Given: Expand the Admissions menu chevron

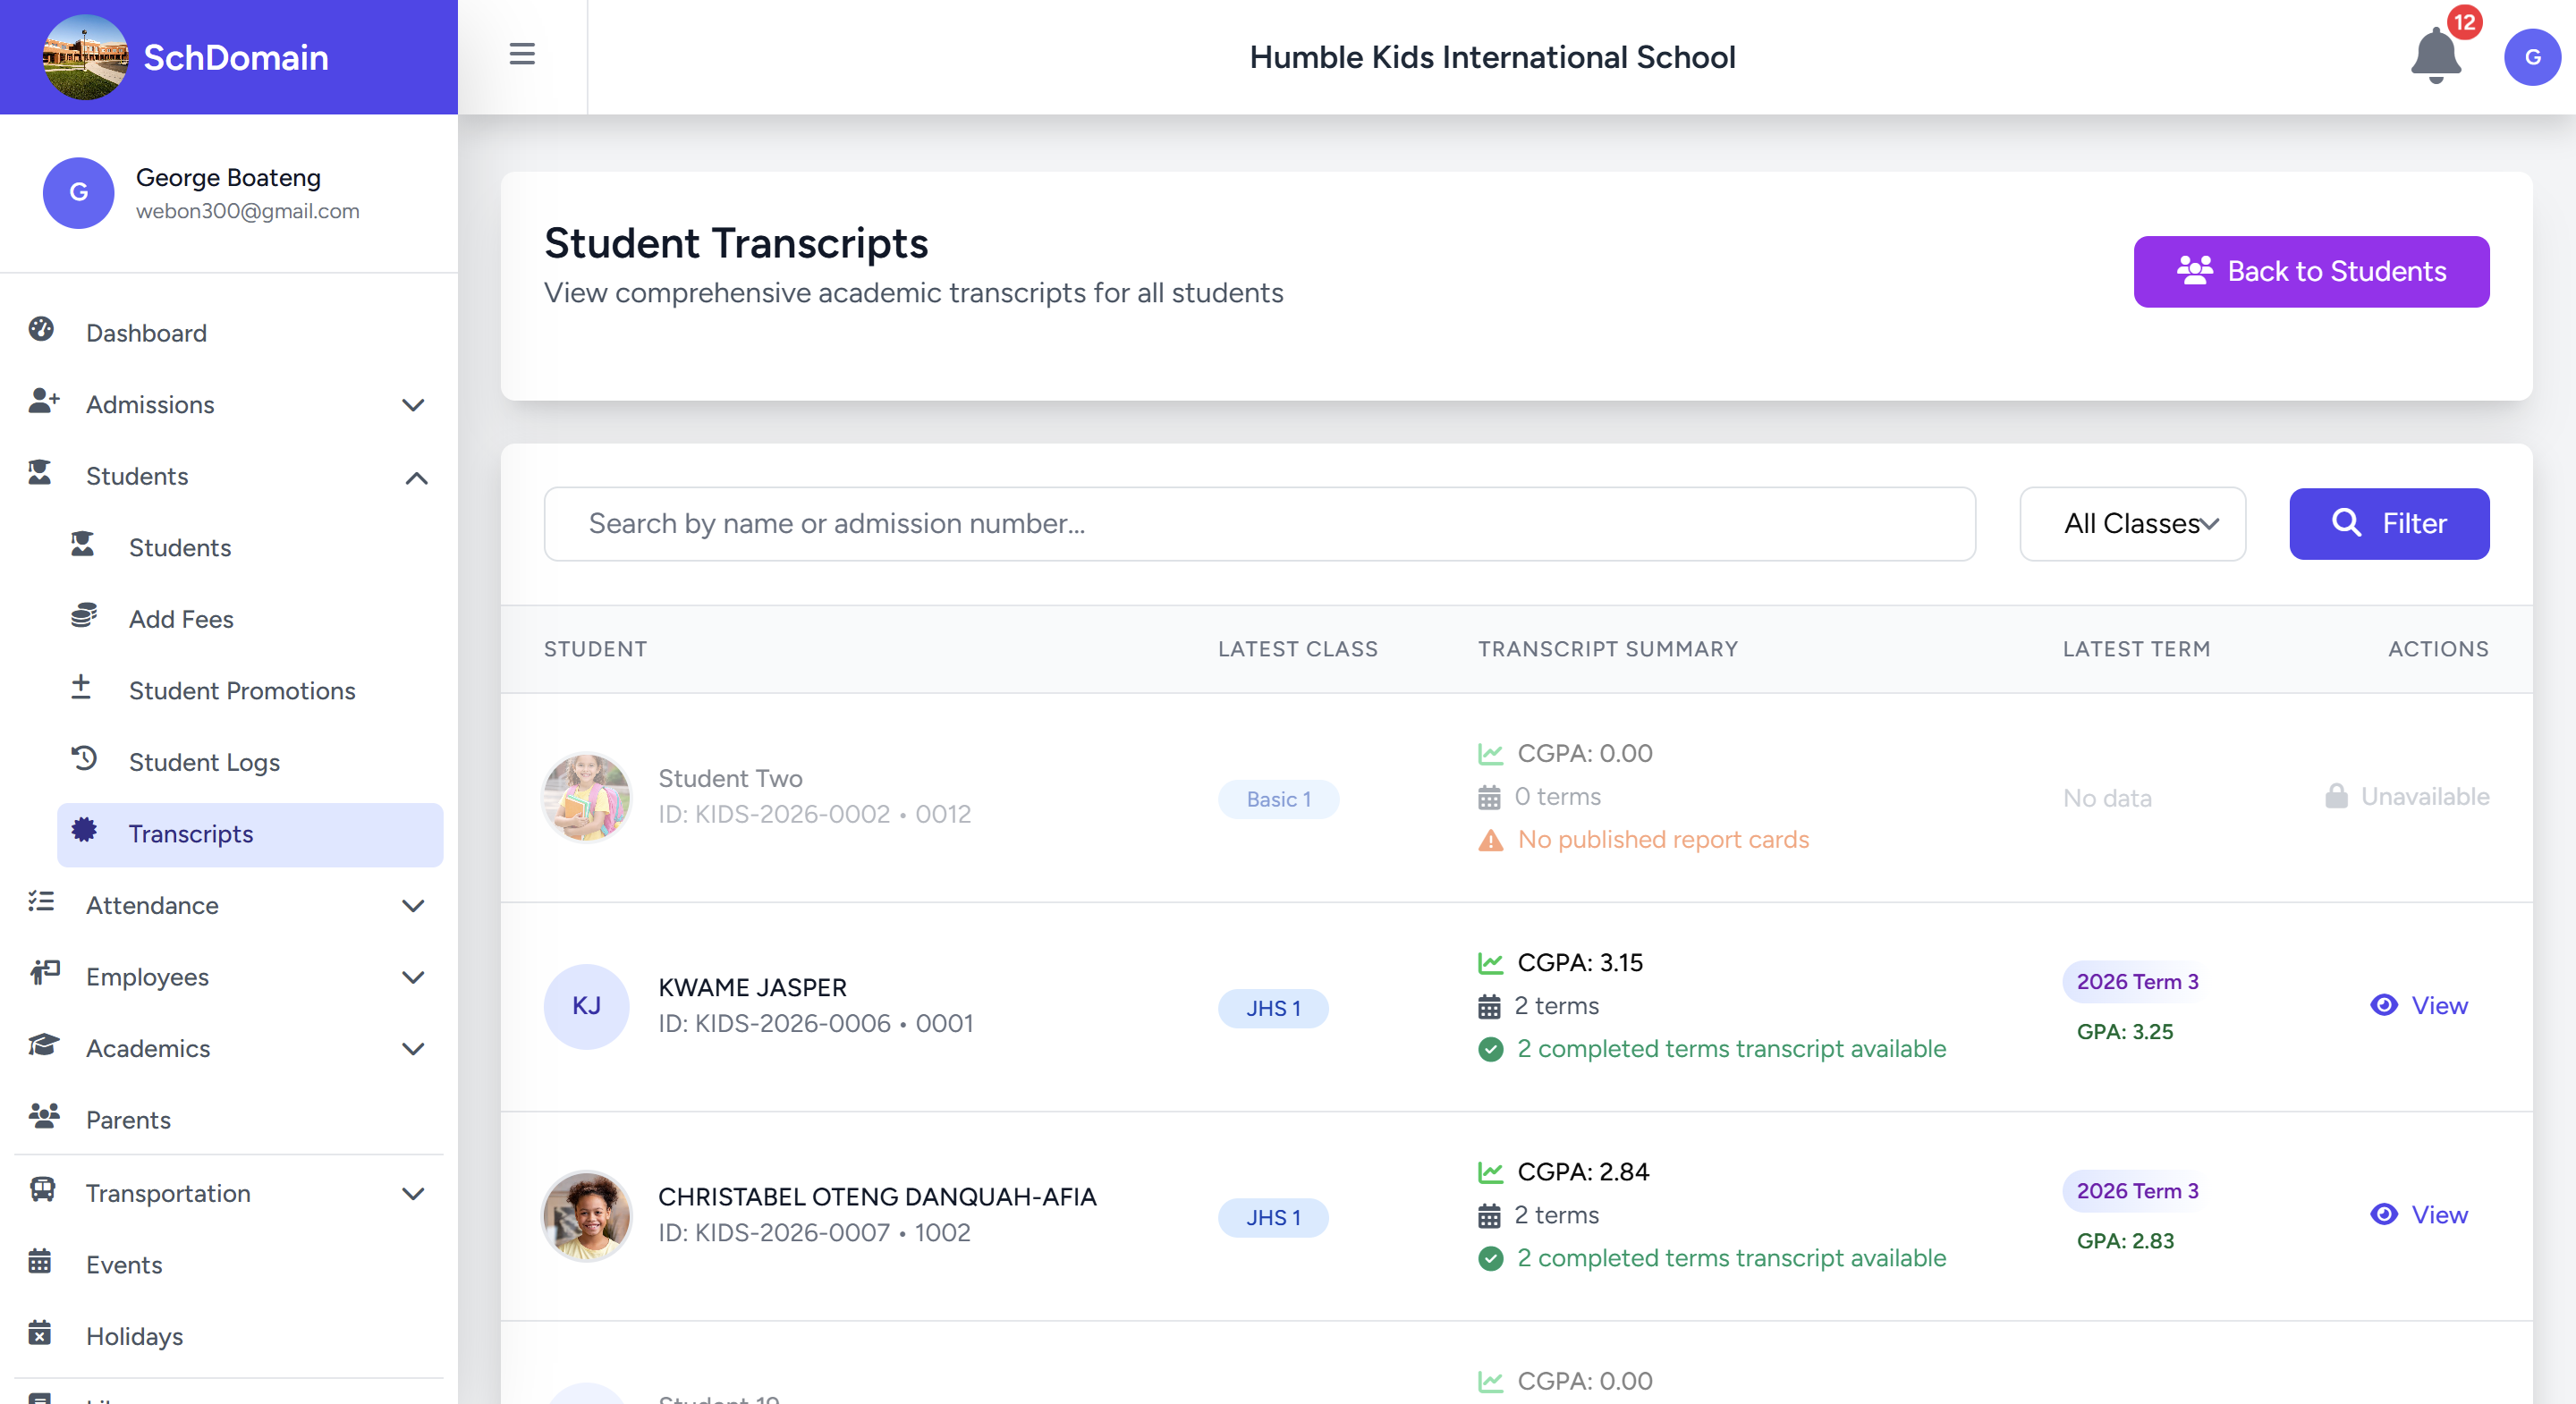Looking at the screenshot, I should pyautogui.click(x=413, y=405).
